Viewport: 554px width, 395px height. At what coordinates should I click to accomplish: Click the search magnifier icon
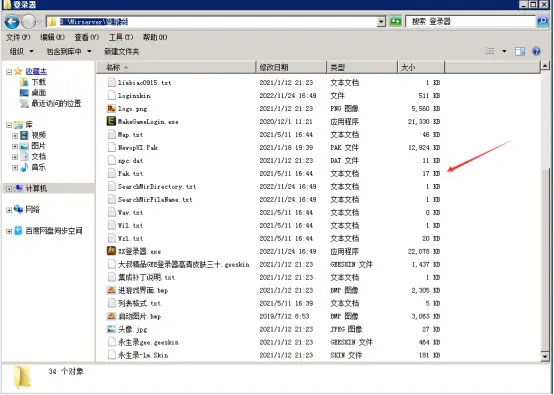click(542, 22)
